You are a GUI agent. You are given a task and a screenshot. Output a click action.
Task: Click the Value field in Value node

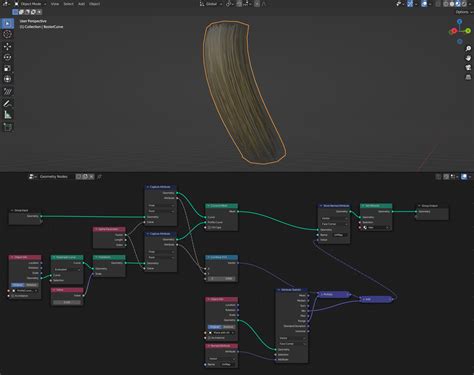67,302
